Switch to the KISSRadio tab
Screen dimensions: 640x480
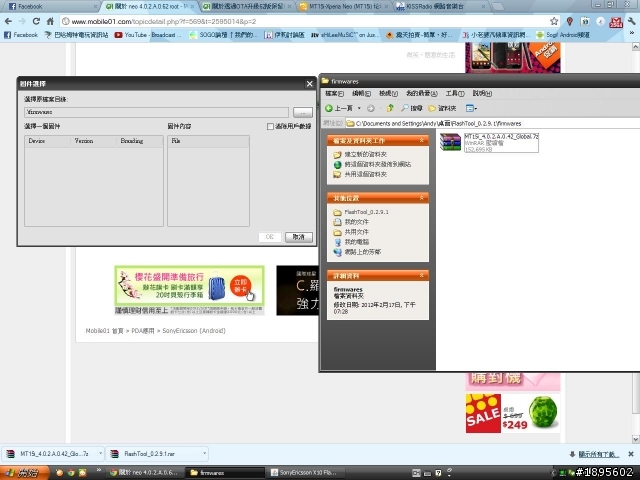[441, 6]
